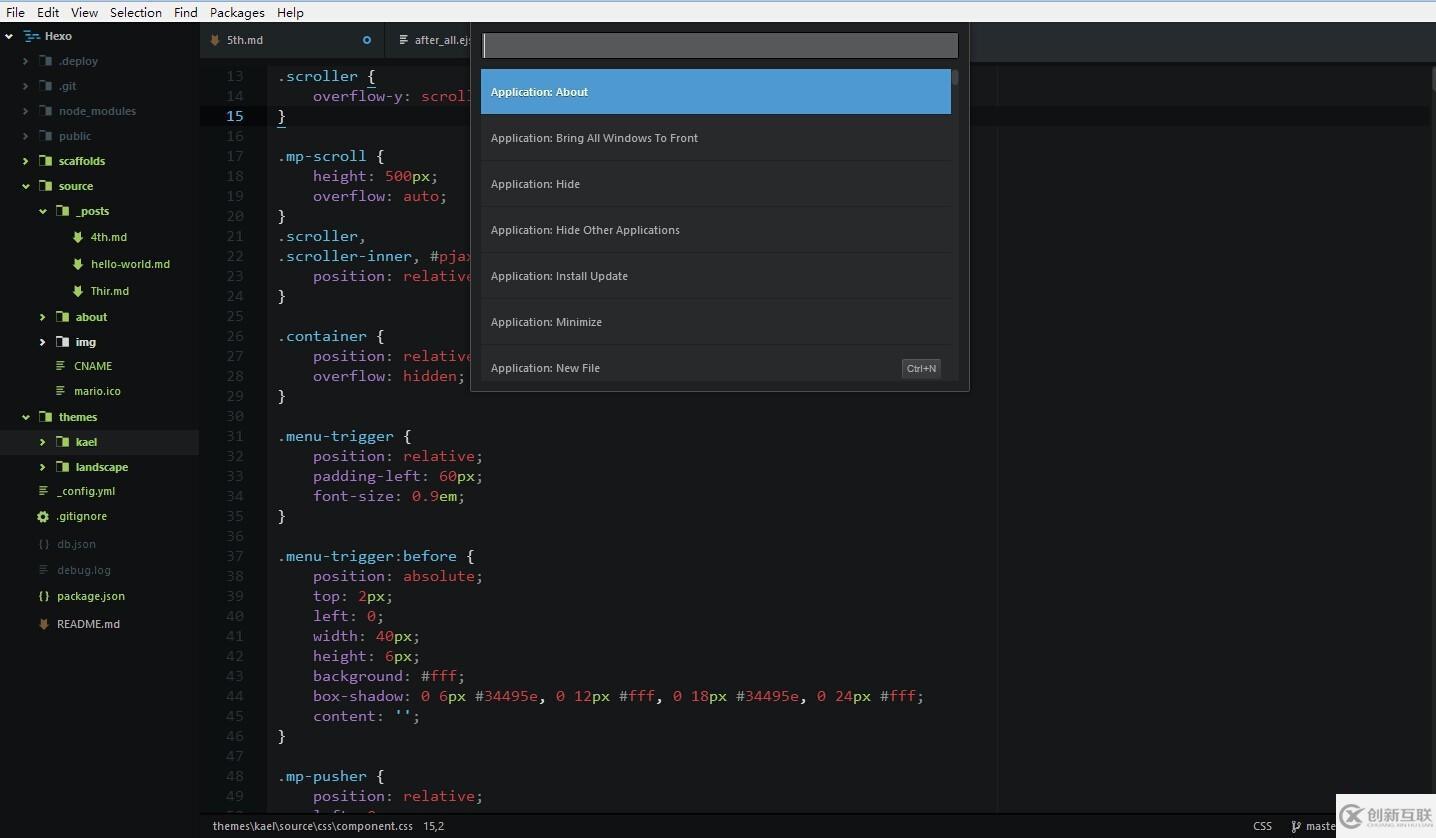
Task: Expand the landscape folder chevron
Action: point(43,467)
